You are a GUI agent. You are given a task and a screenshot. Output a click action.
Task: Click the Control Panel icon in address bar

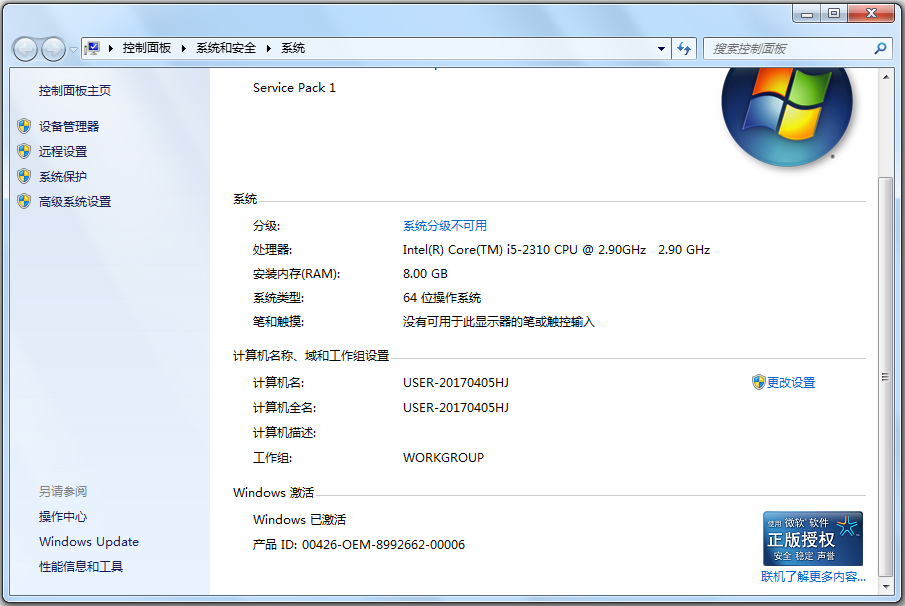(x=90, y=47)
